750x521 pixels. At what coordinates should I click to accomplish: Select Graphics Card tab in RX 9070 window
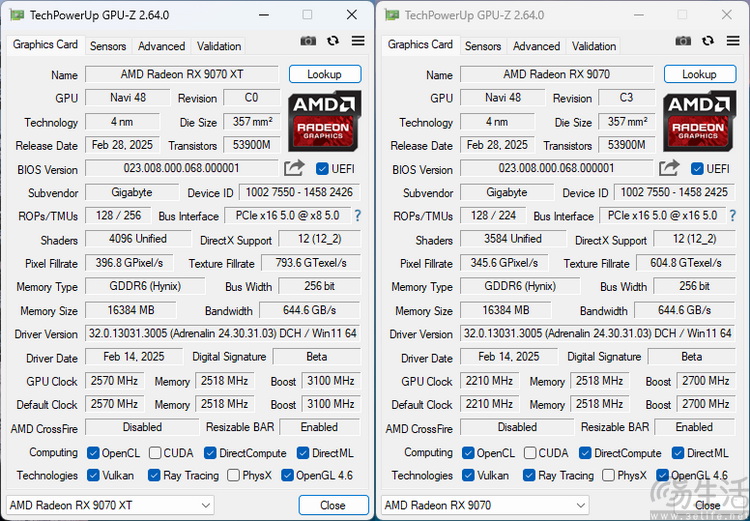[x=420, y=44]
